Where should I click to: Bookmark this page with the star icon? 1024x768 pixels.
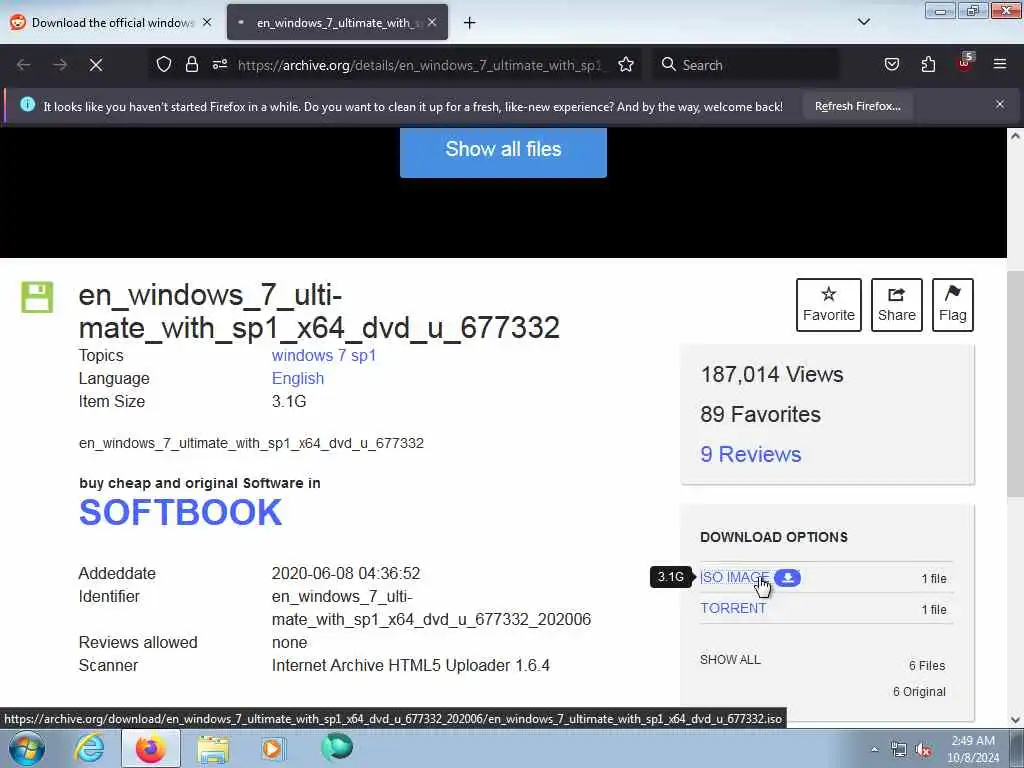click(x=626, y=65)
